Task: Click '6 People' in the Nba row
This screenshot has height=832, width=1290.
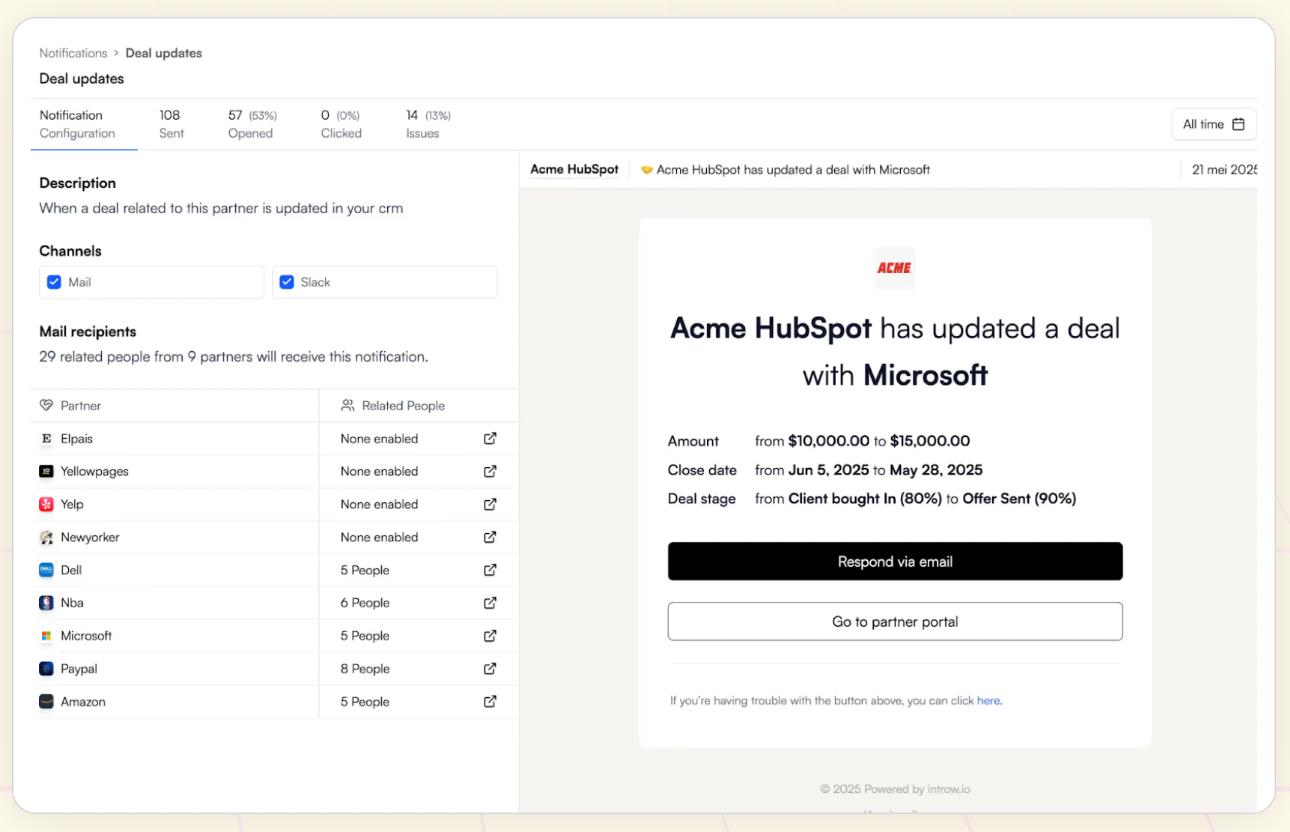Action: coord(365,603)
